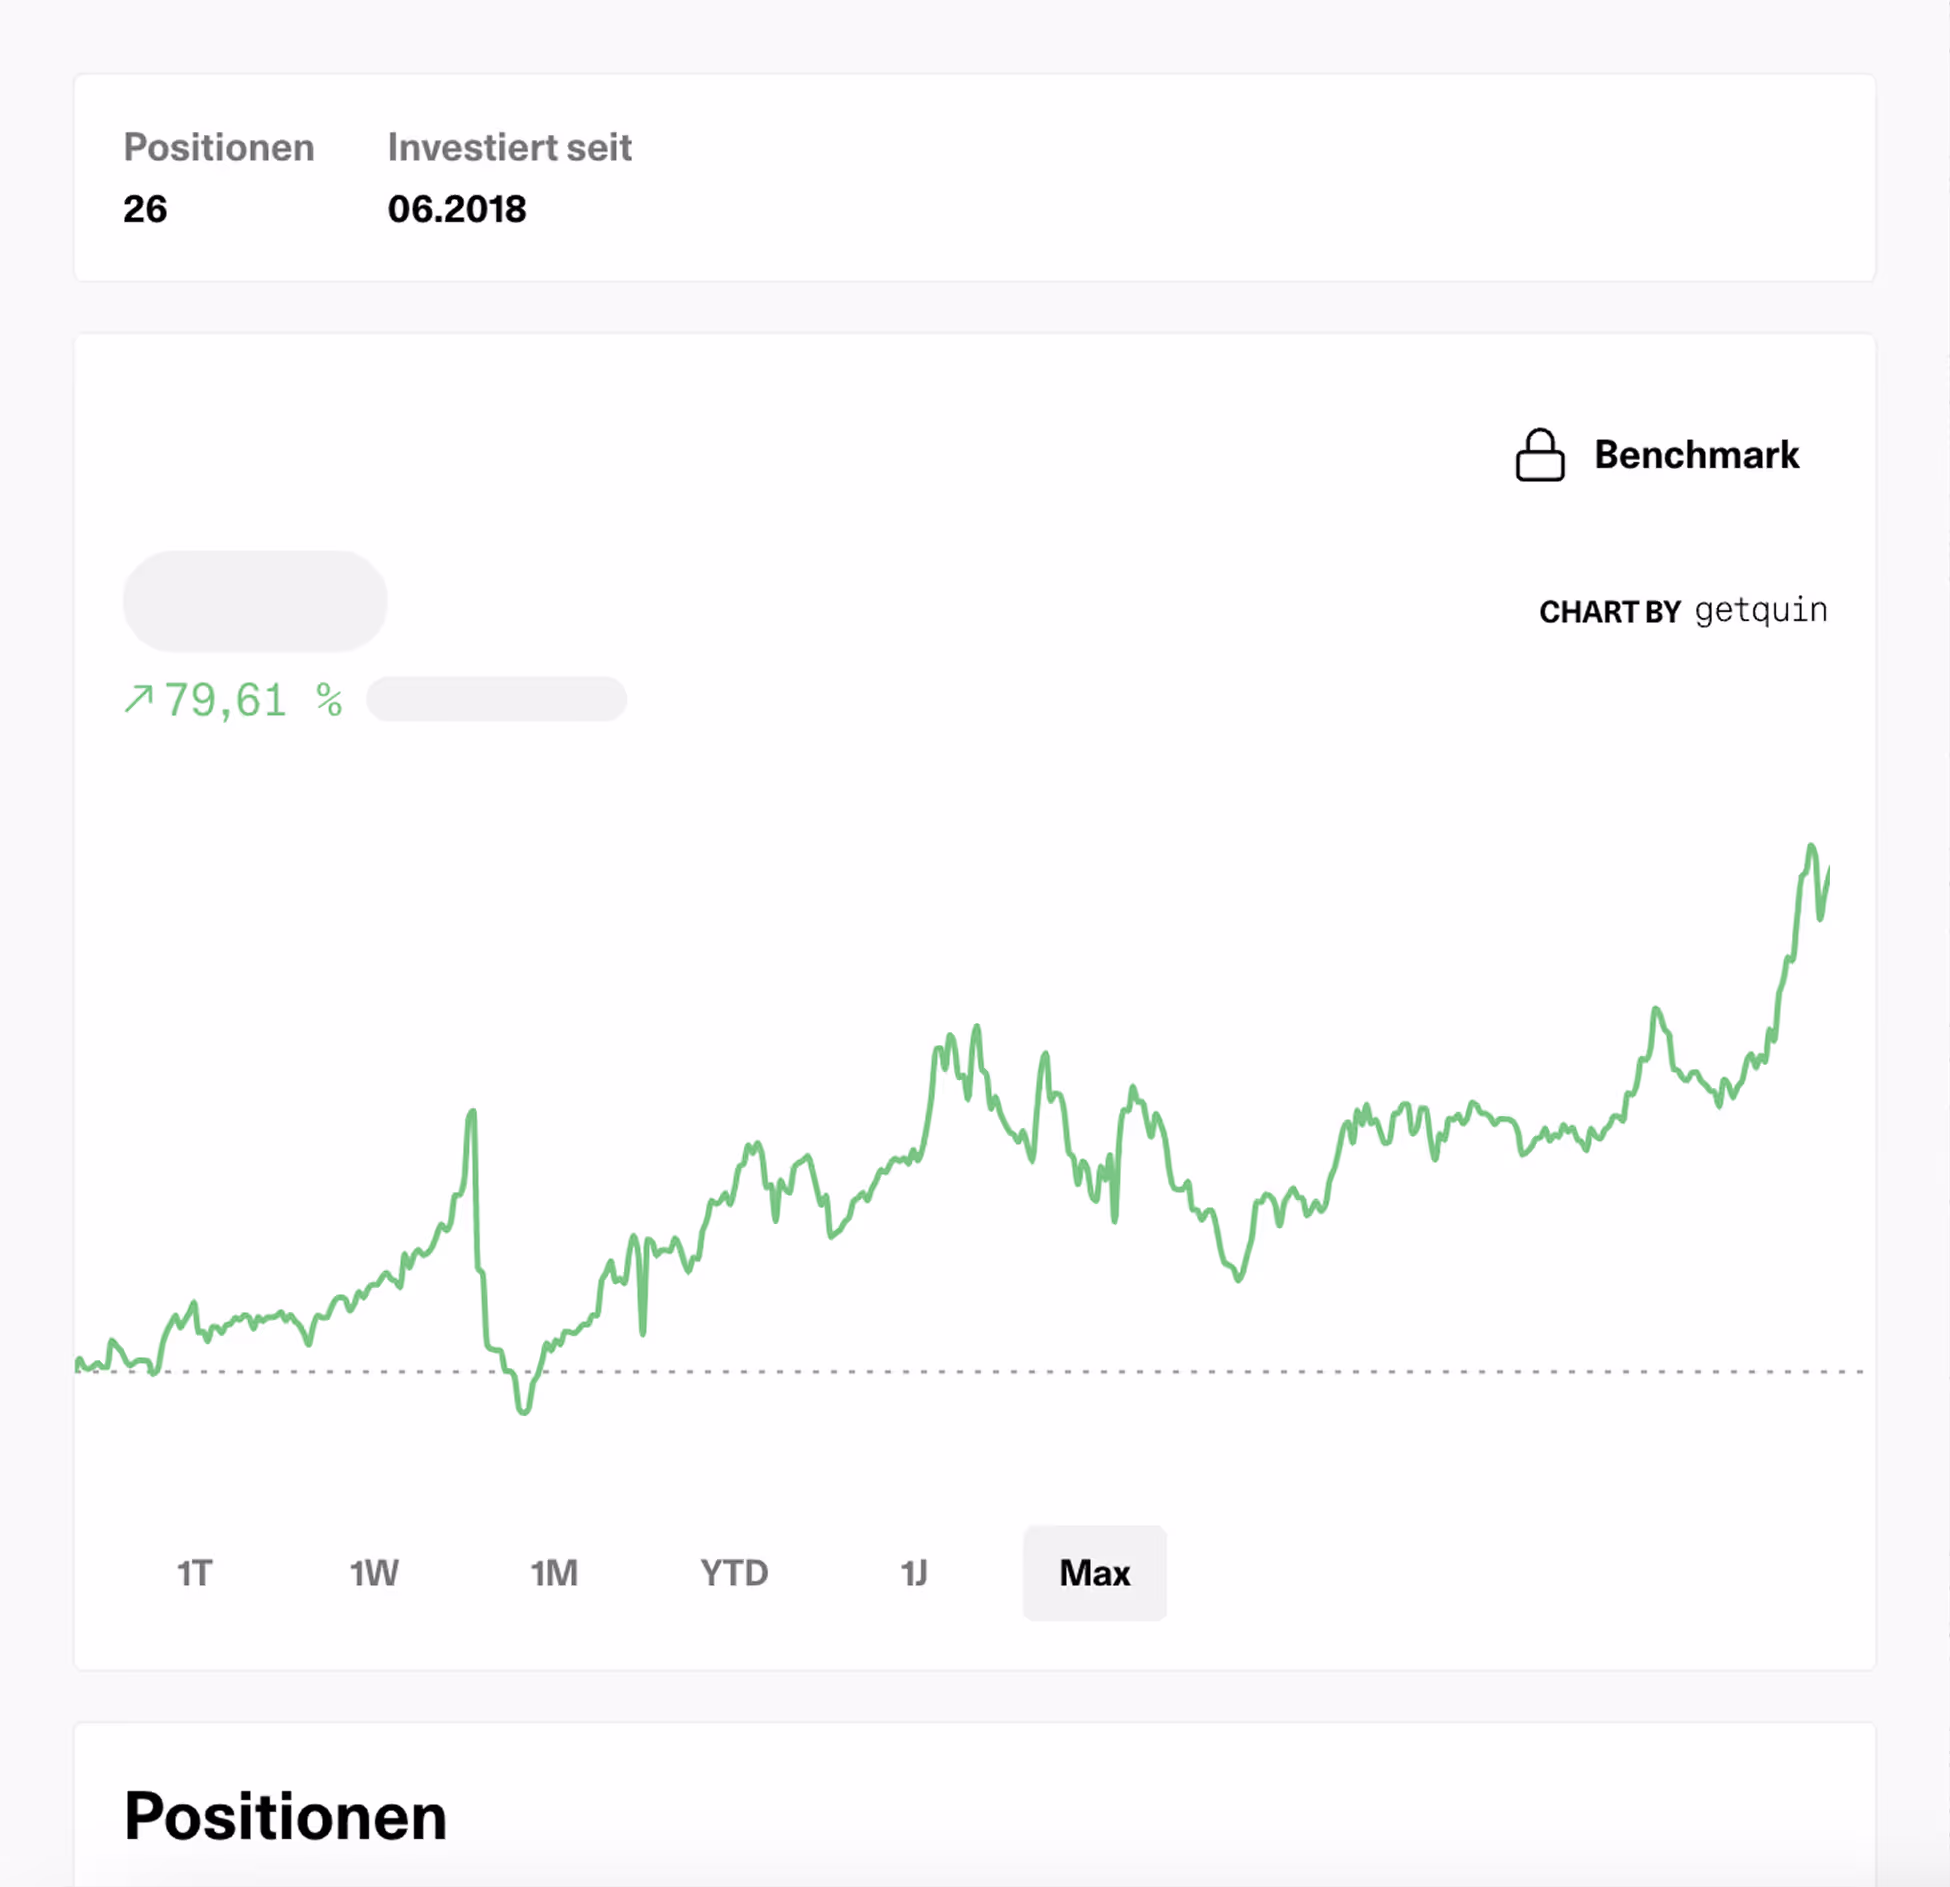Select the YTD time range
Image resolution: width=1950 pixels, height=1887 pixels.
pos(734,1573)
